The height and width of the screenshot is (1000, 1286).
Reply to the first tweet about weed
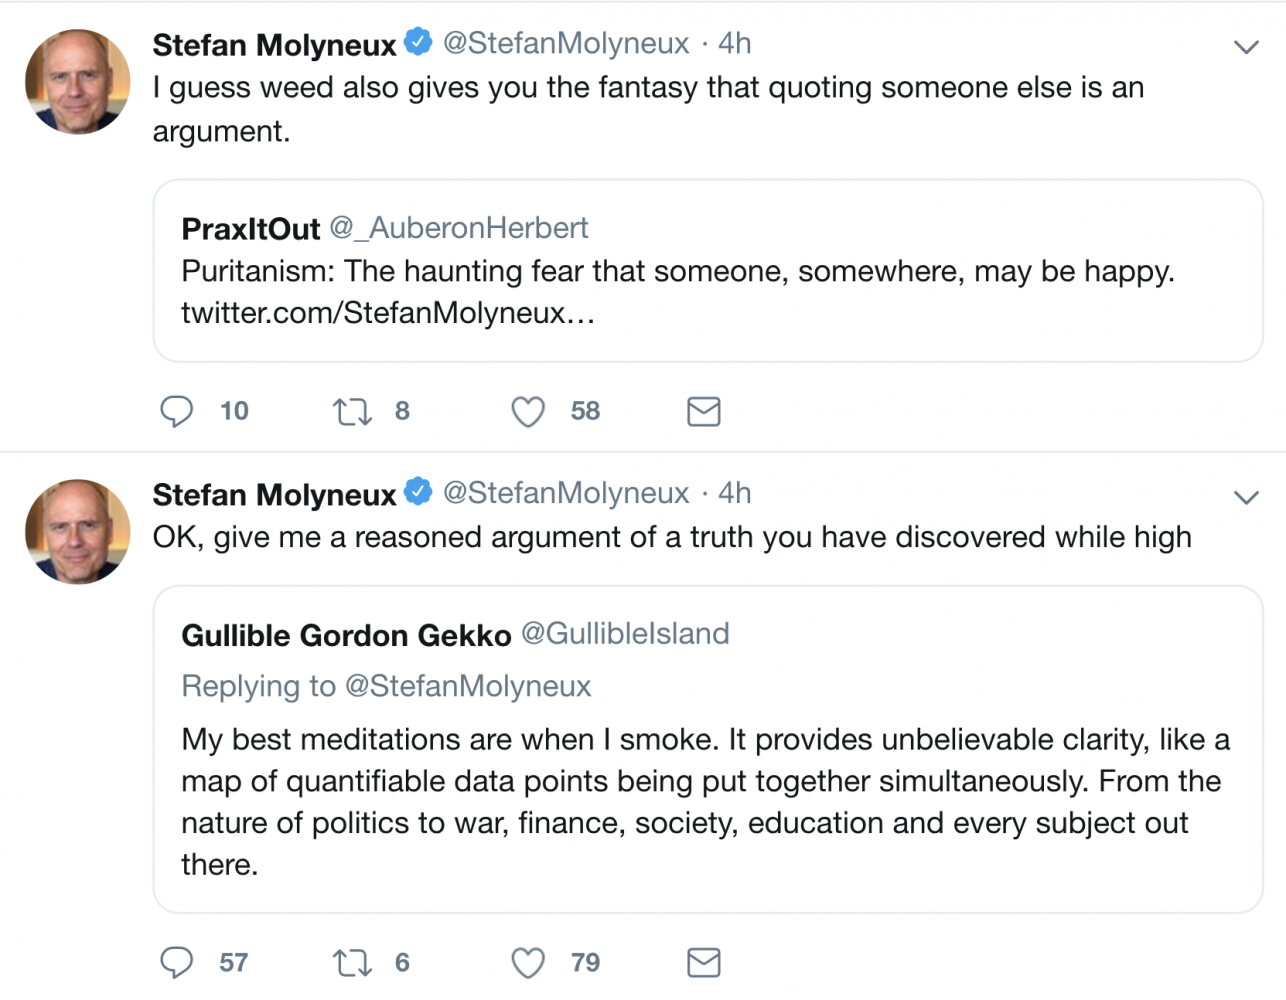point(177,411)
